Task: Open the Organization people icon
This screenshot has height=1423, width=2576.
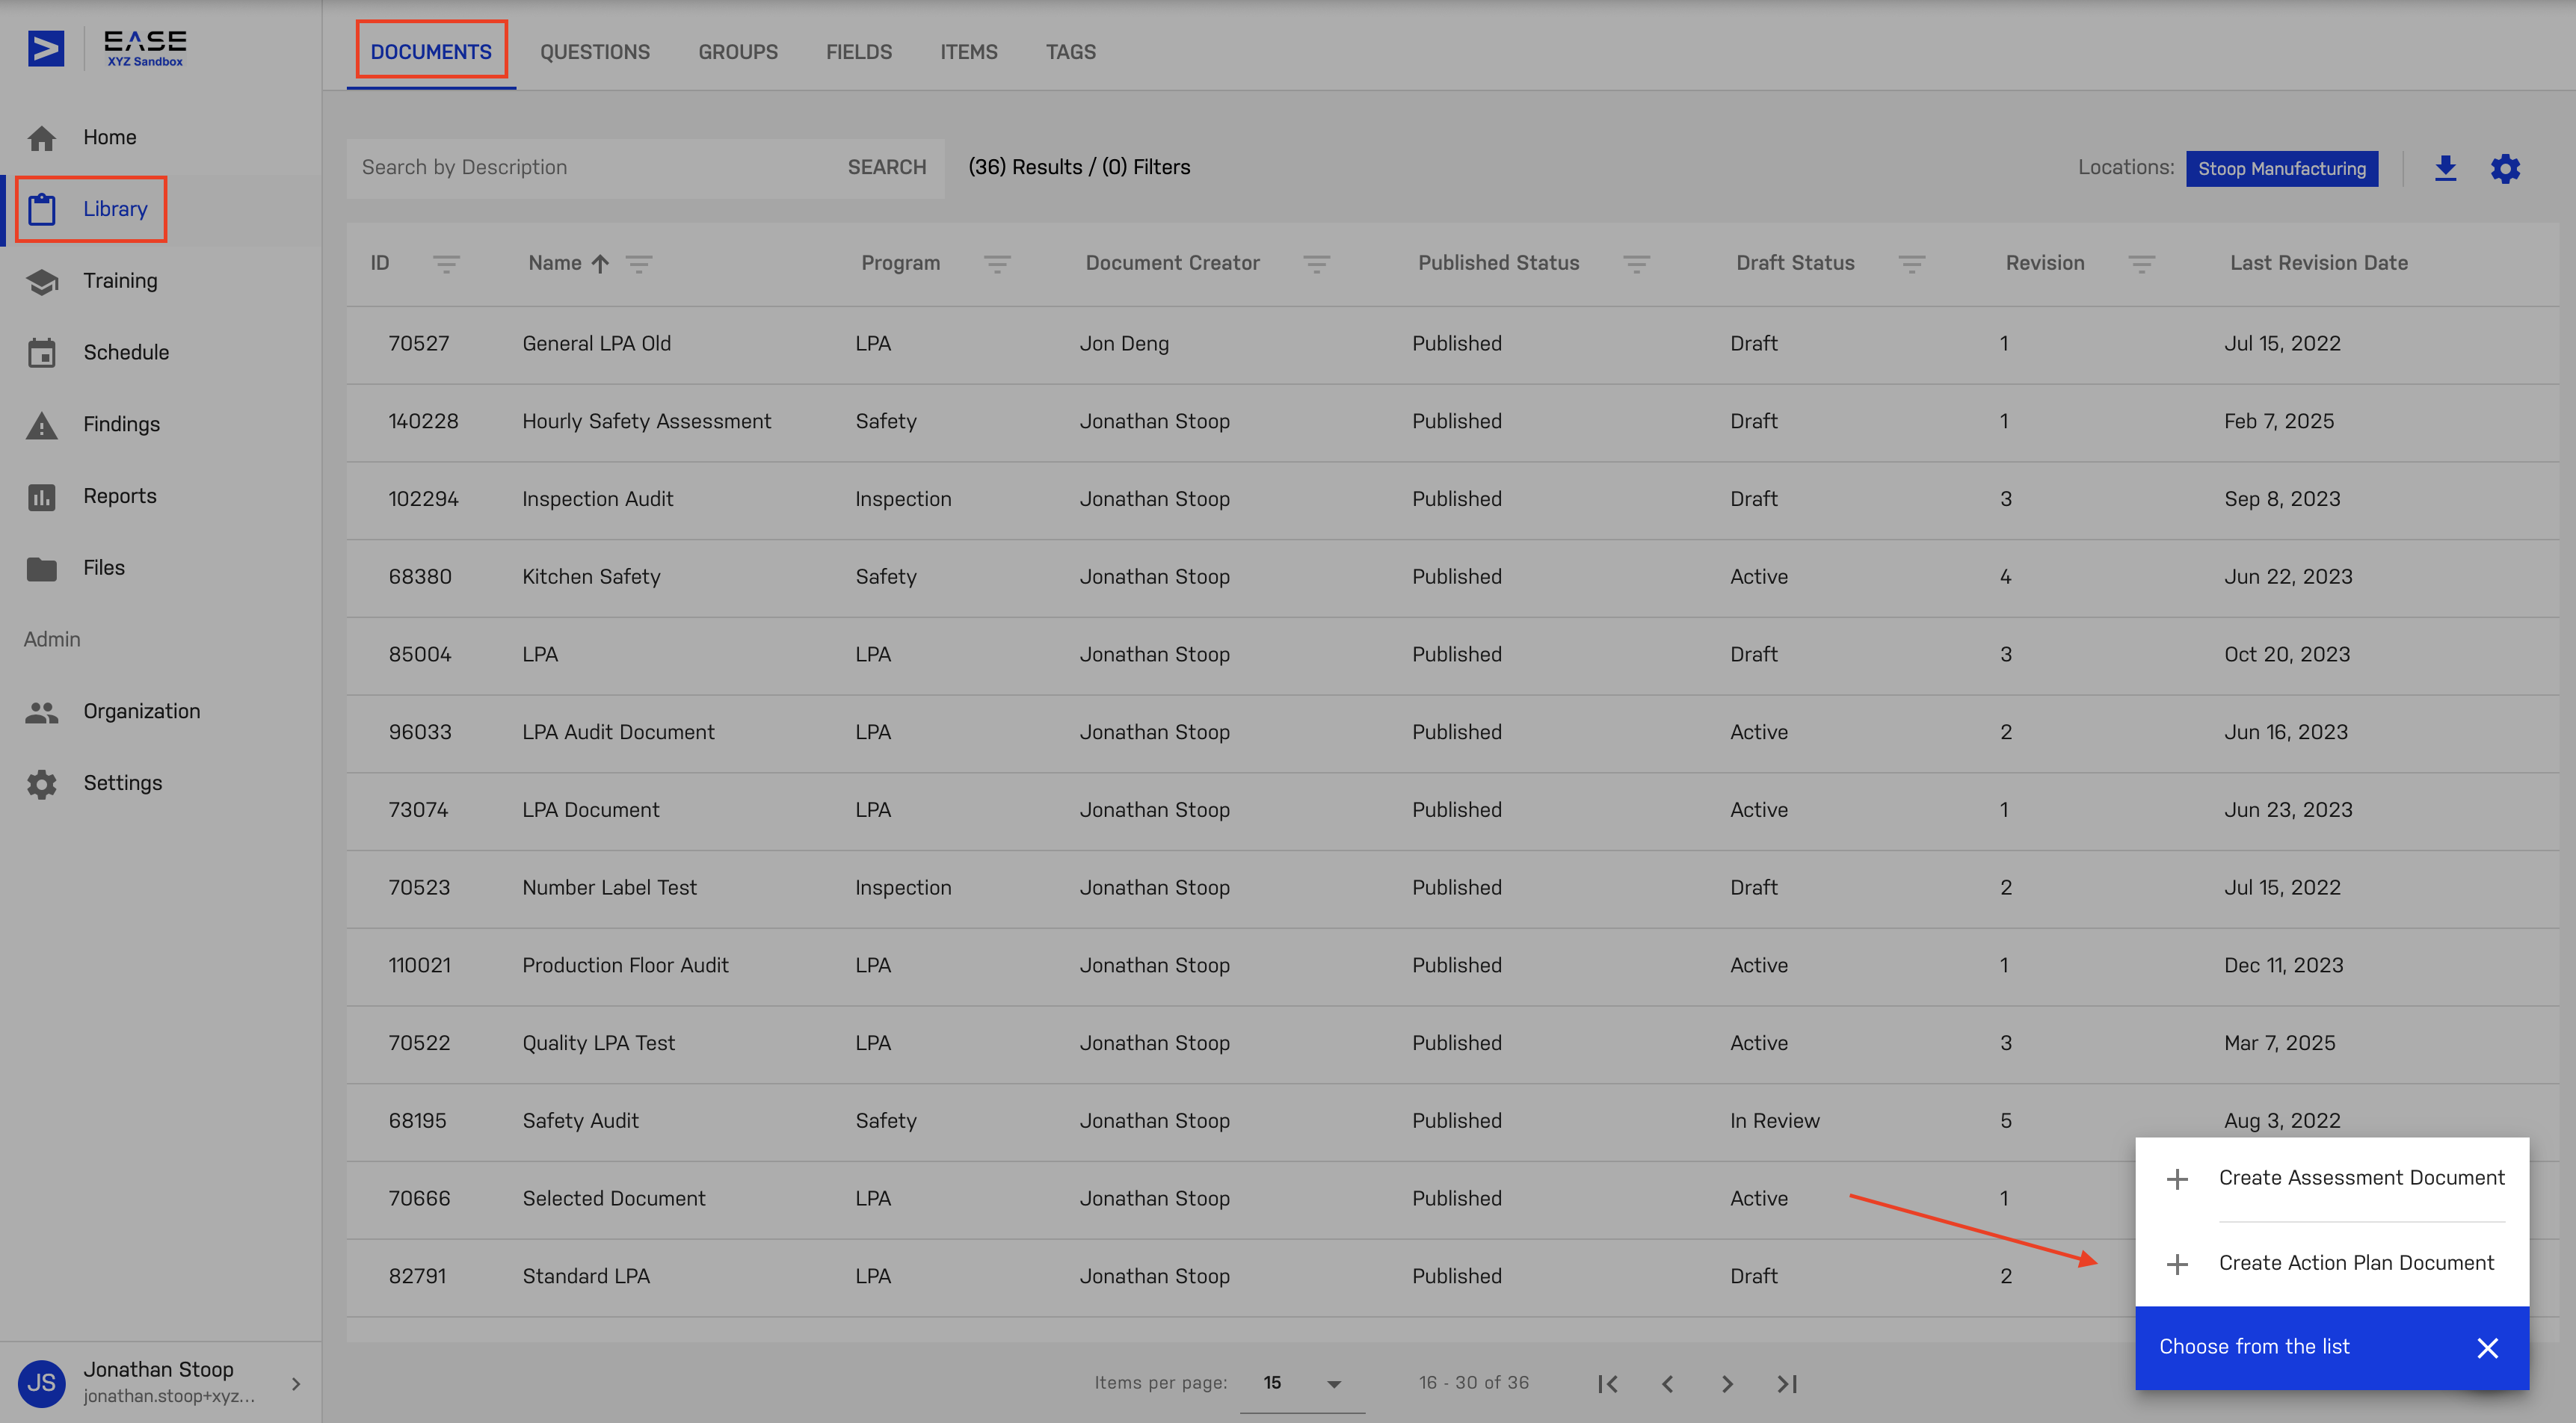Action: [42, 712]
